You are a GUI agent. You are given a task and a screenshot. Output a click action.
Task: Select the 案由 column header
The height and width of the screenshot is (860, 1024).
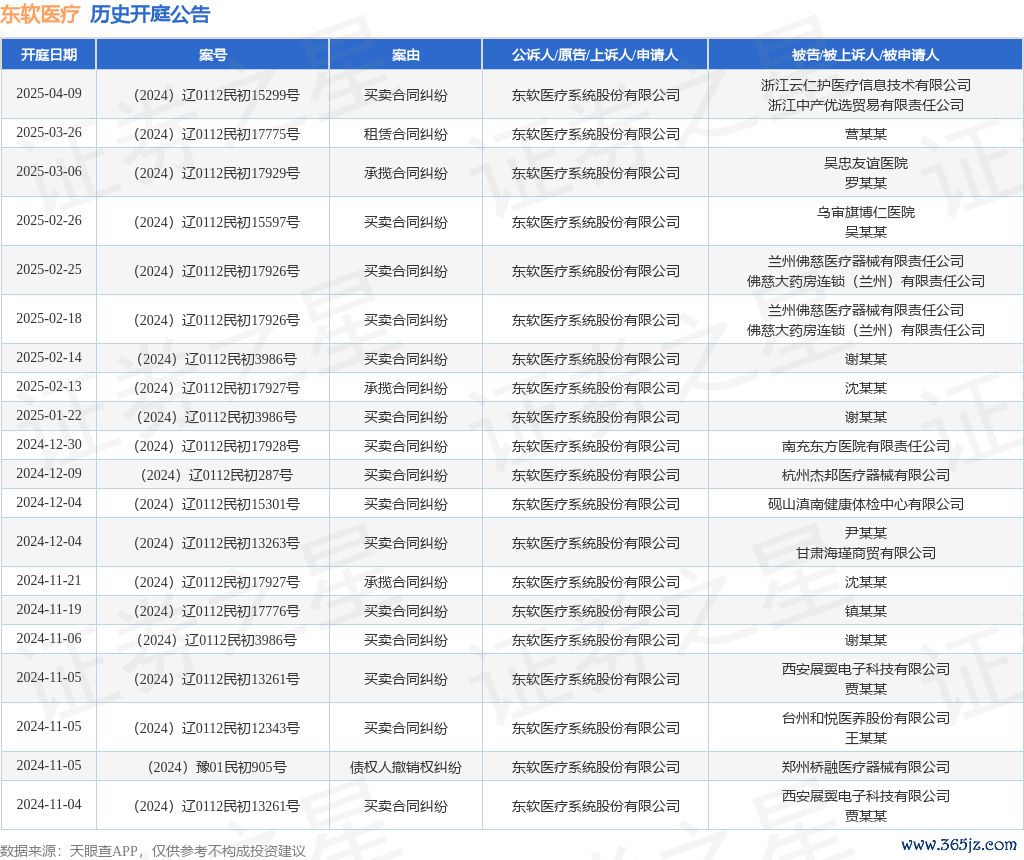406,55
